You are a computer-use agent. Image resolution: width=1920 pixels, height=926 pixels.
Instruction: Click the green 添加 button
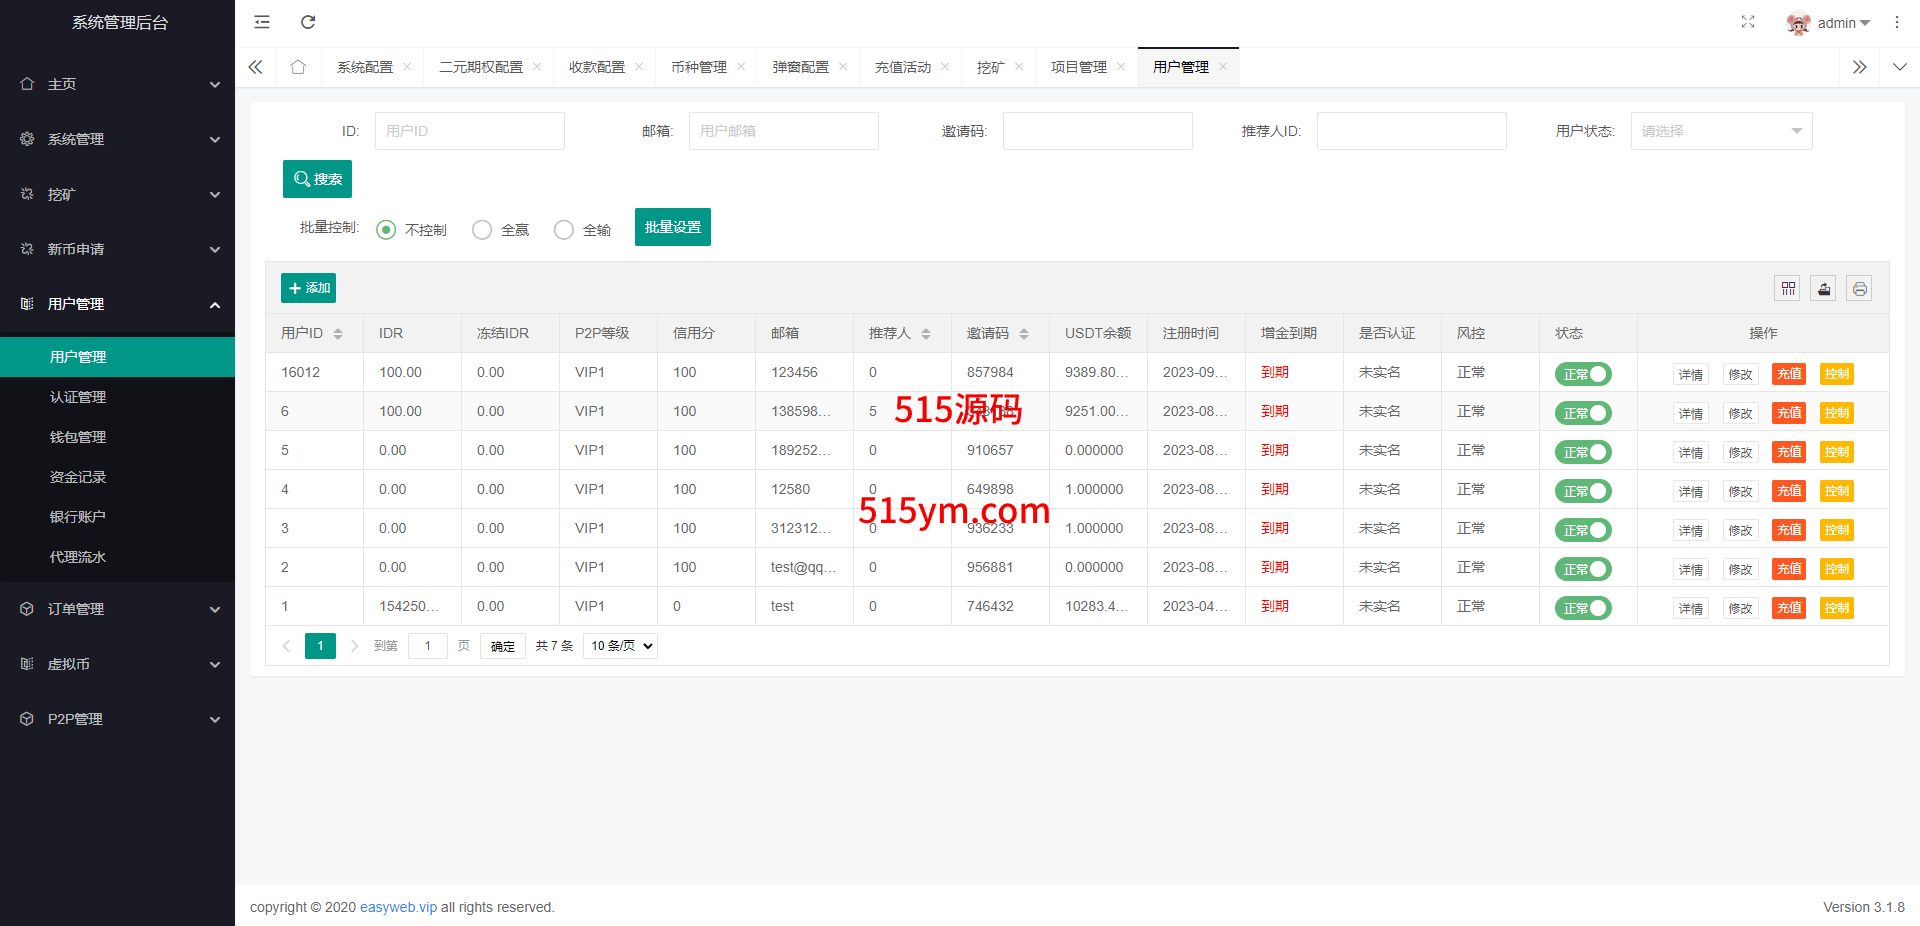pyautogui.click(x=308, y=288)
